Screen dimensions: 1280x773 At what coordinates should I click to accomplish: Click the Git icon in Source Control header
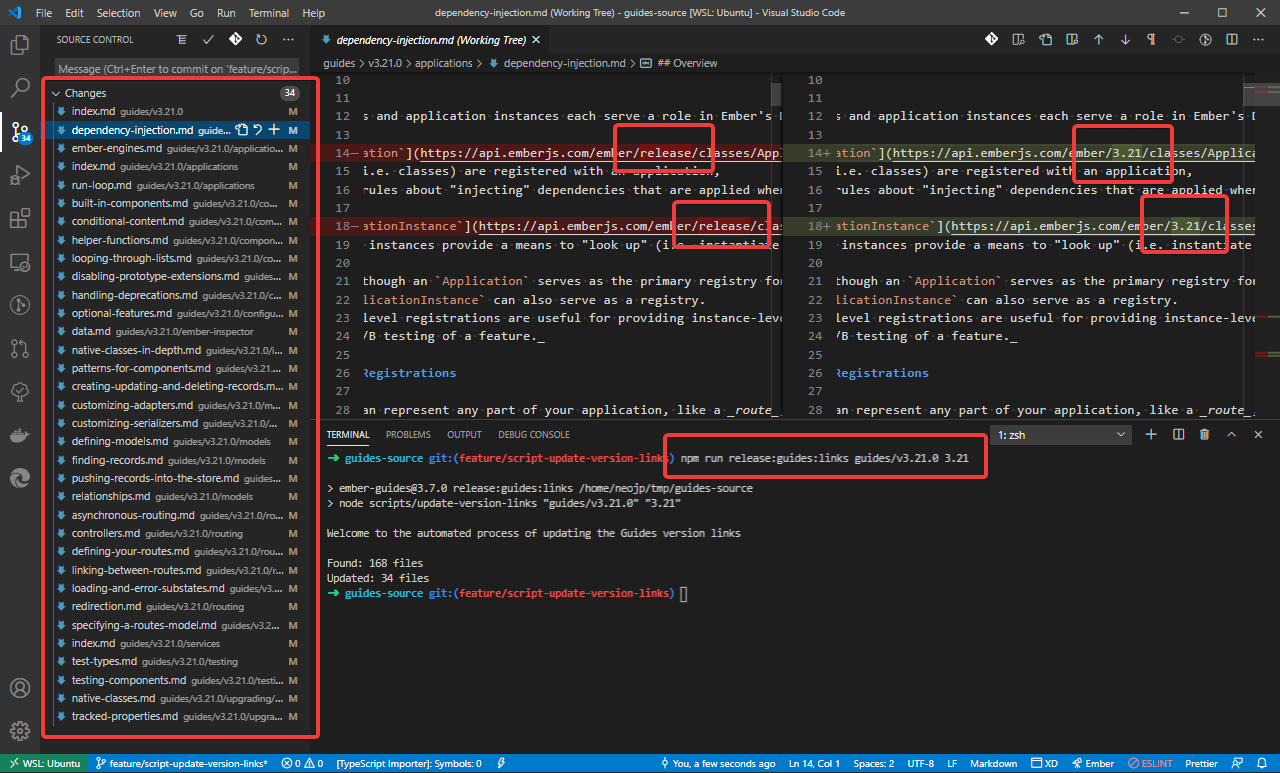click(235, 40)
